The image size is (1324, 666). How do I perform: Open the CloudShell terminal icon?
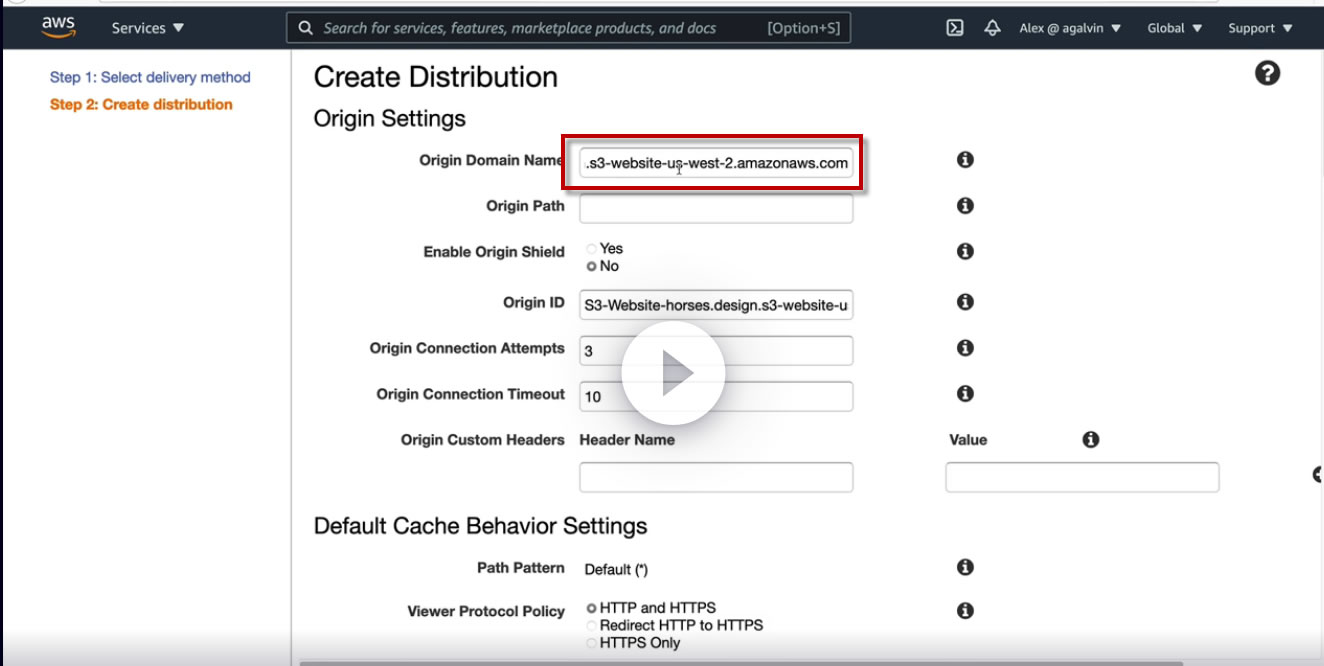(x=955, y=28)
